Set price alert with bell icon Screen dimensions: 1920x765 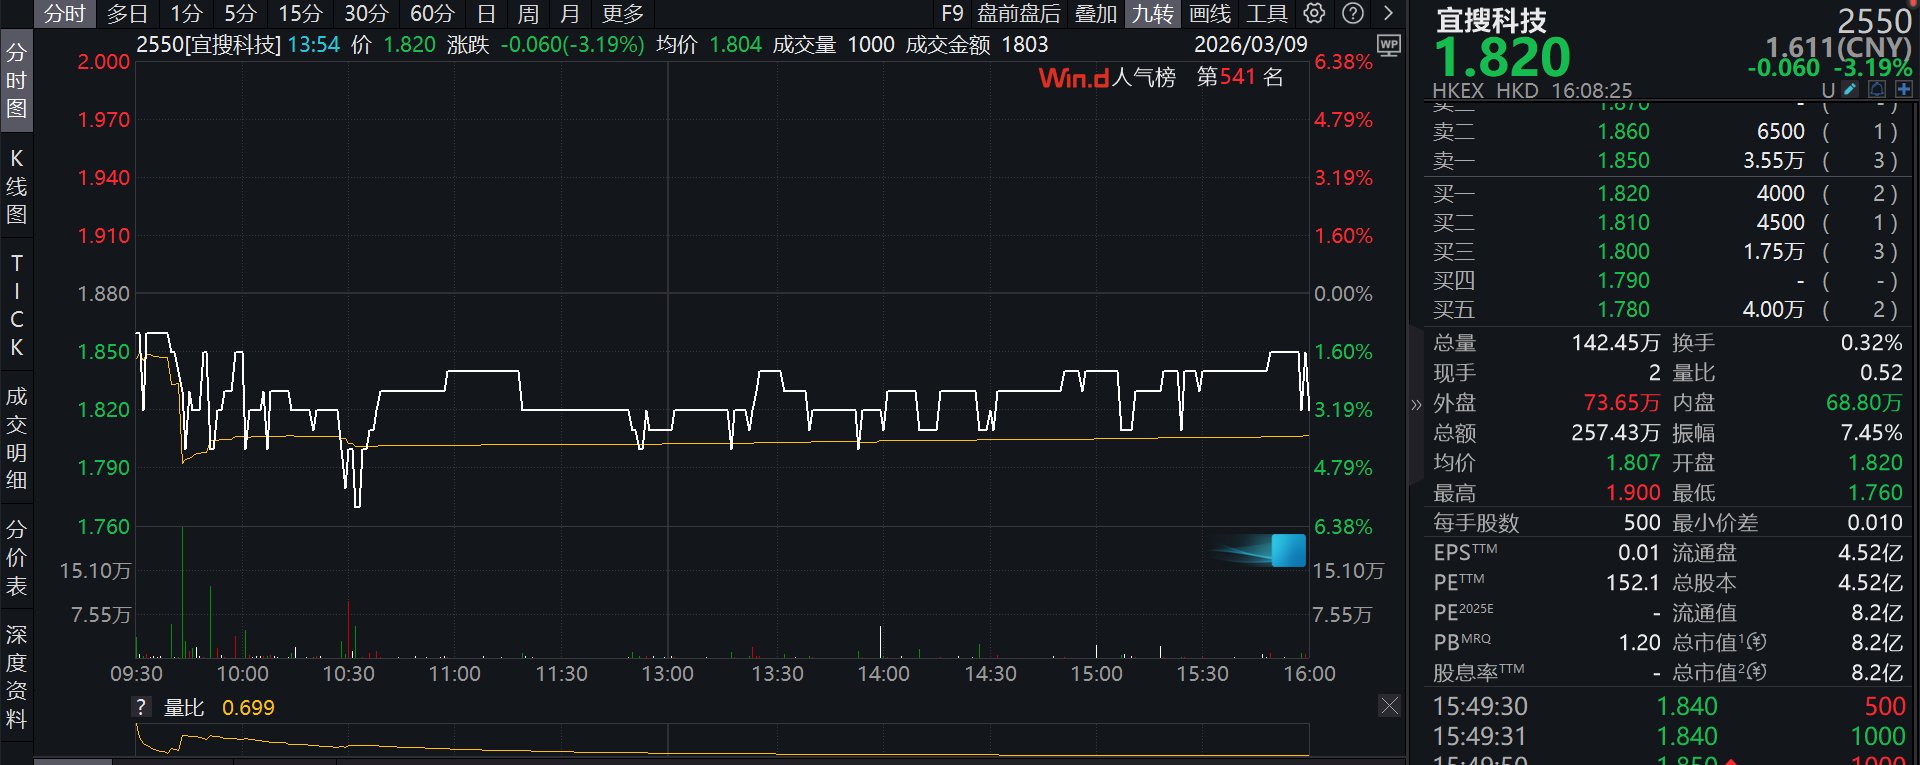(1877, 90)
